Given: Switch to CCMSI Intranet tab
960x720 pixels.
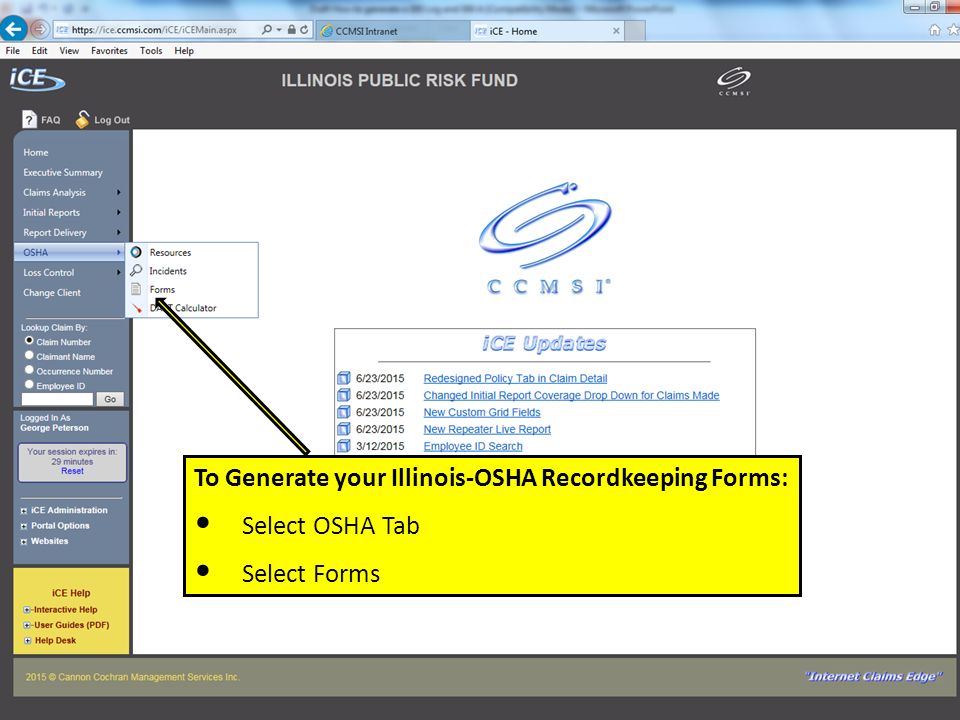Looking at the screenshot, I should pyautogui.click(x=392, y=31).
